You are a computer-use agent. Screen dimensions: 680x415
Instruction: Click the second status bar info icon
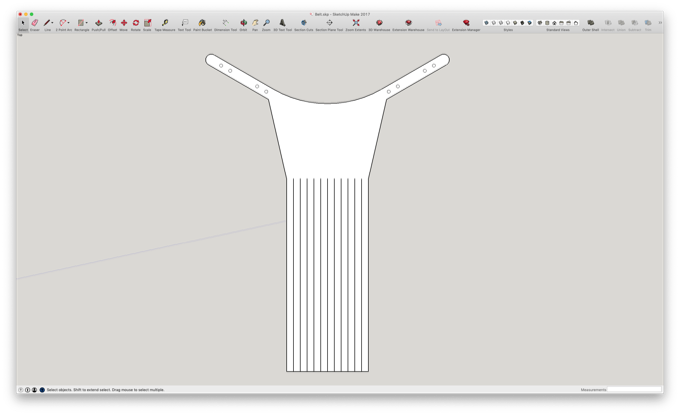click(27, 390)
